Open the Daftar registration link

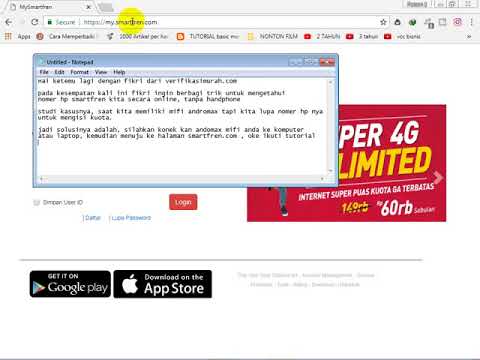(x=92, y=218)
